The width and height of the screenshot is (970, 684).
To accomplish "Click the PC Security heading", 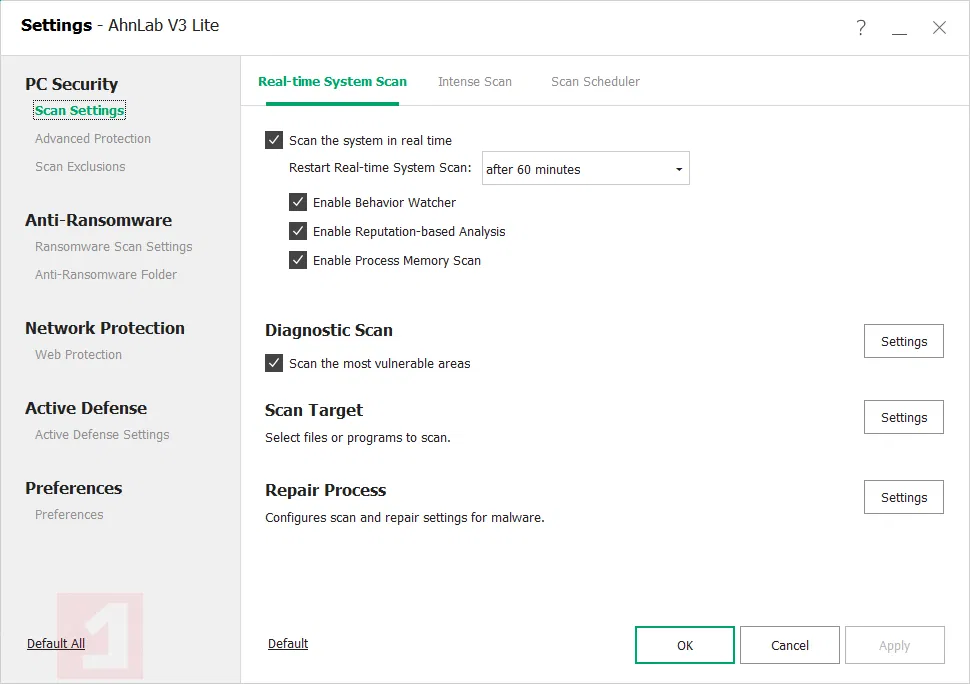I will (72, 84).
